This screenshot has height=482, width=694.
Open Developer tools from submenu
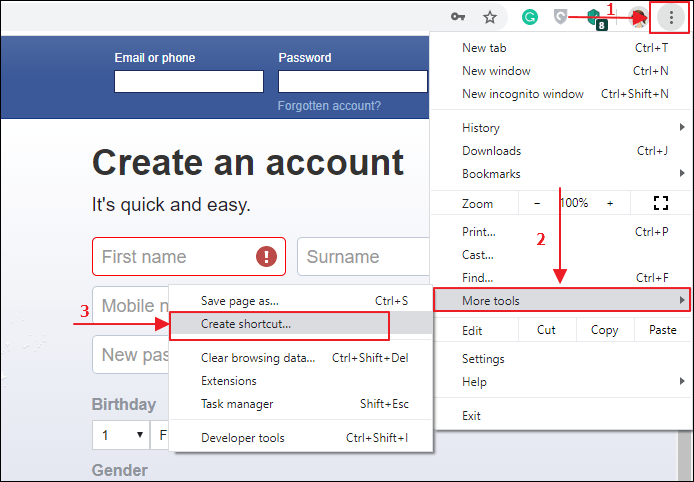301,438
